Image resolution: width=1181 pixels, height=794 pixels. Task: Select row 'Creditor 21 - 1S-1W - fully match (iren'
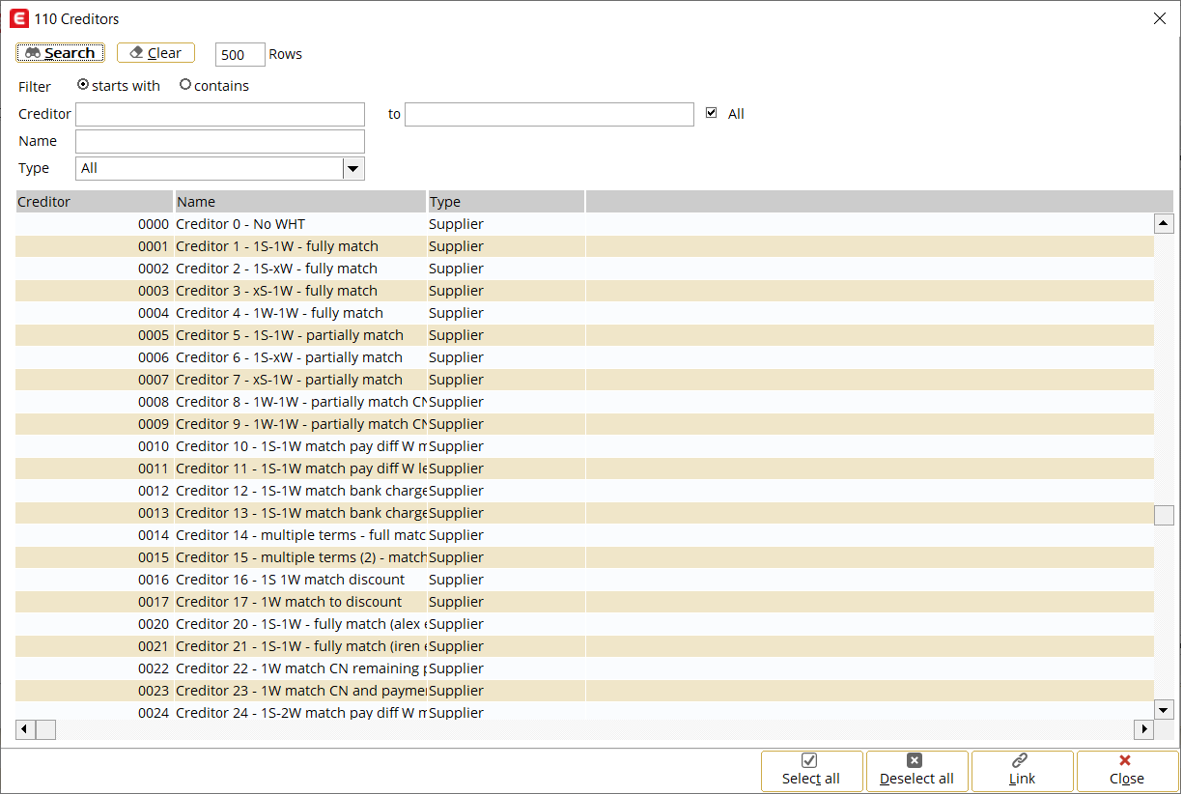coord(584,646)
